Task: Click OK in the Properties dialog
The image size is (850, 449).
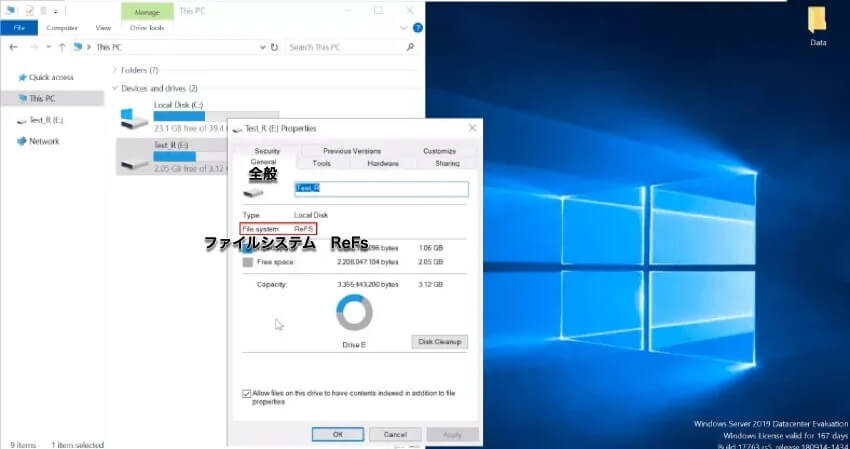Action: pyautogui.click(x=338, y=434)
